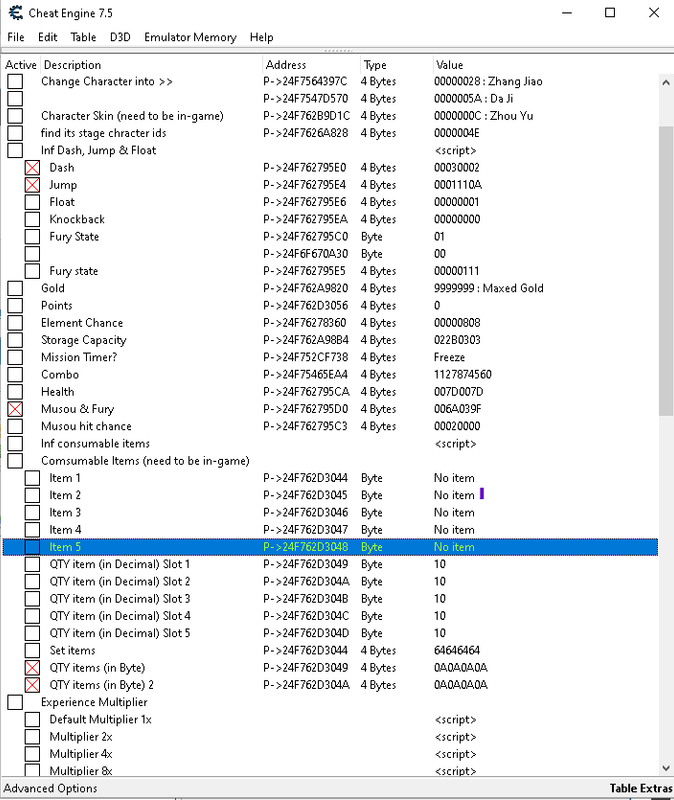Freeze the Mission Timer checkbox

click(15, 357)
